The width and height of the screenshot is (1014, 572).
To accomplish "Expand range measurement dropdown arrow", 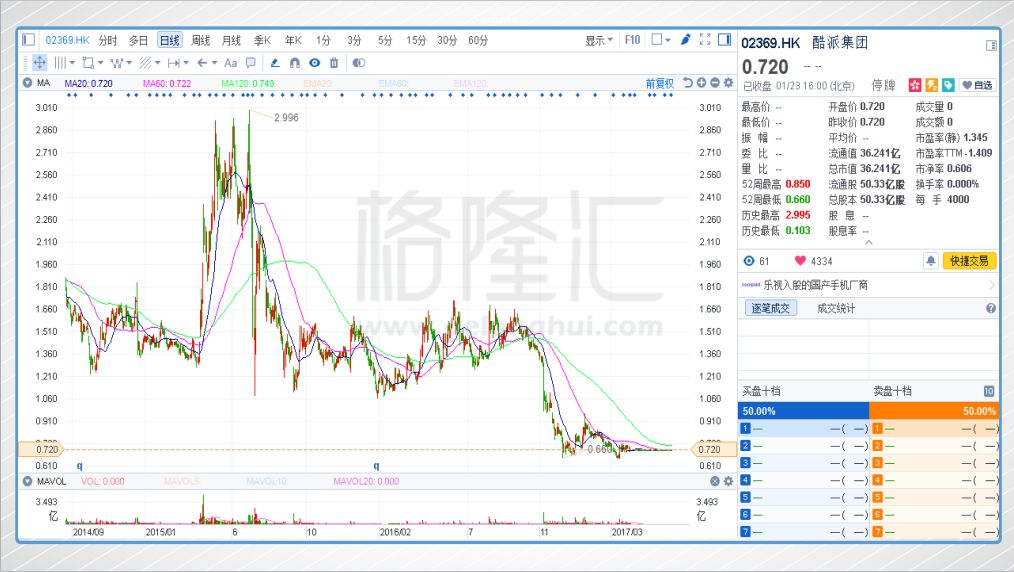I will (186, 63).
